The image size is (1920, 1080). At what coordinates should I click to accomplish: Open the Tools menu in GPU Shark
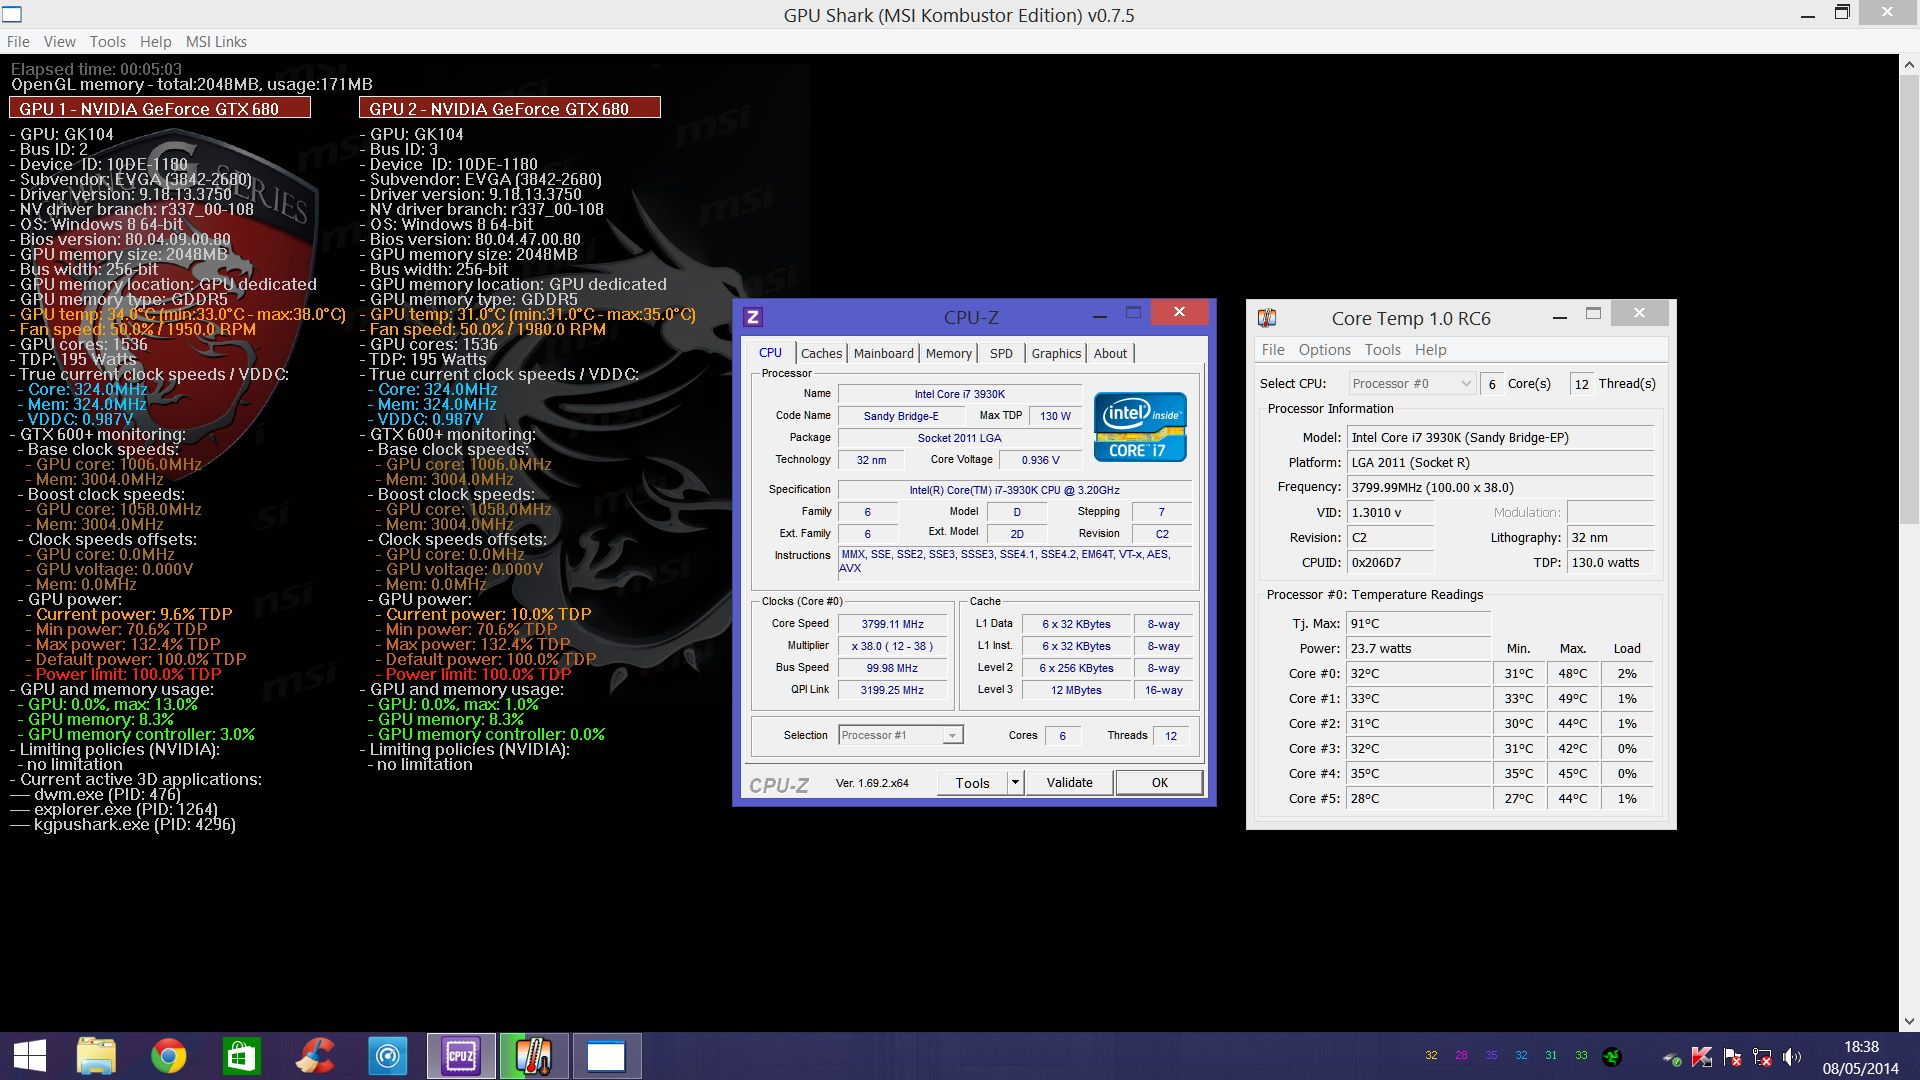(x=107, y=42)
